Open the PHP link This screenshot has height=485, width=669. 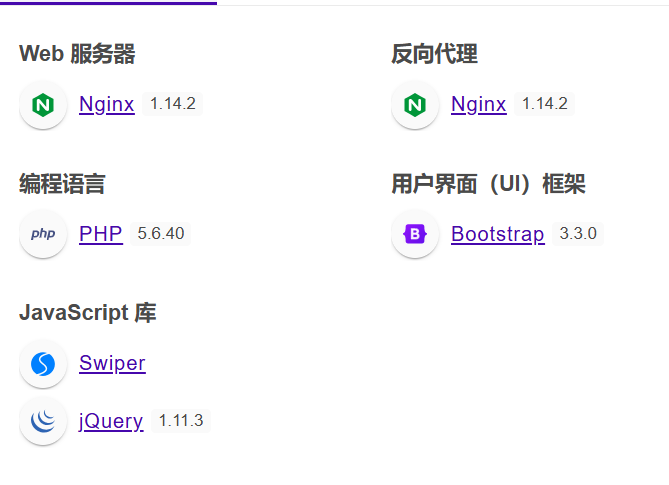(x=101, y=234)
